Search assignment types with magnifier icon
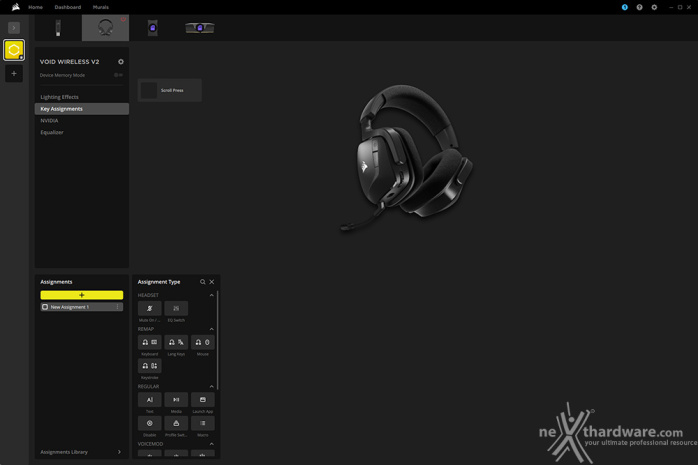Screen dimensions: 698x465 203,282
